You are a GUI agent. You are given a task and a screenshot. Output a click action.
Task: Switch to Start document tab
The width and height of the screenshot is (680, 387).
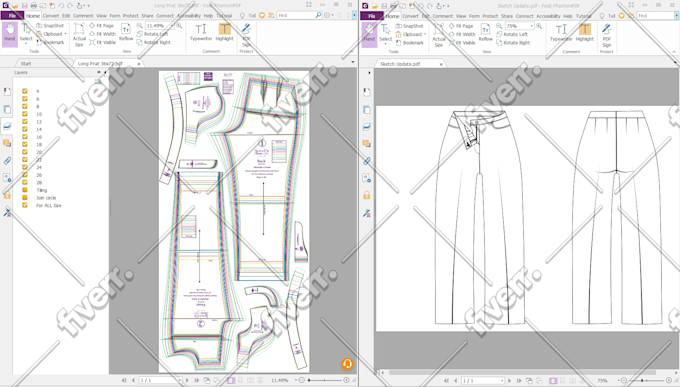(x=26, y=63)
